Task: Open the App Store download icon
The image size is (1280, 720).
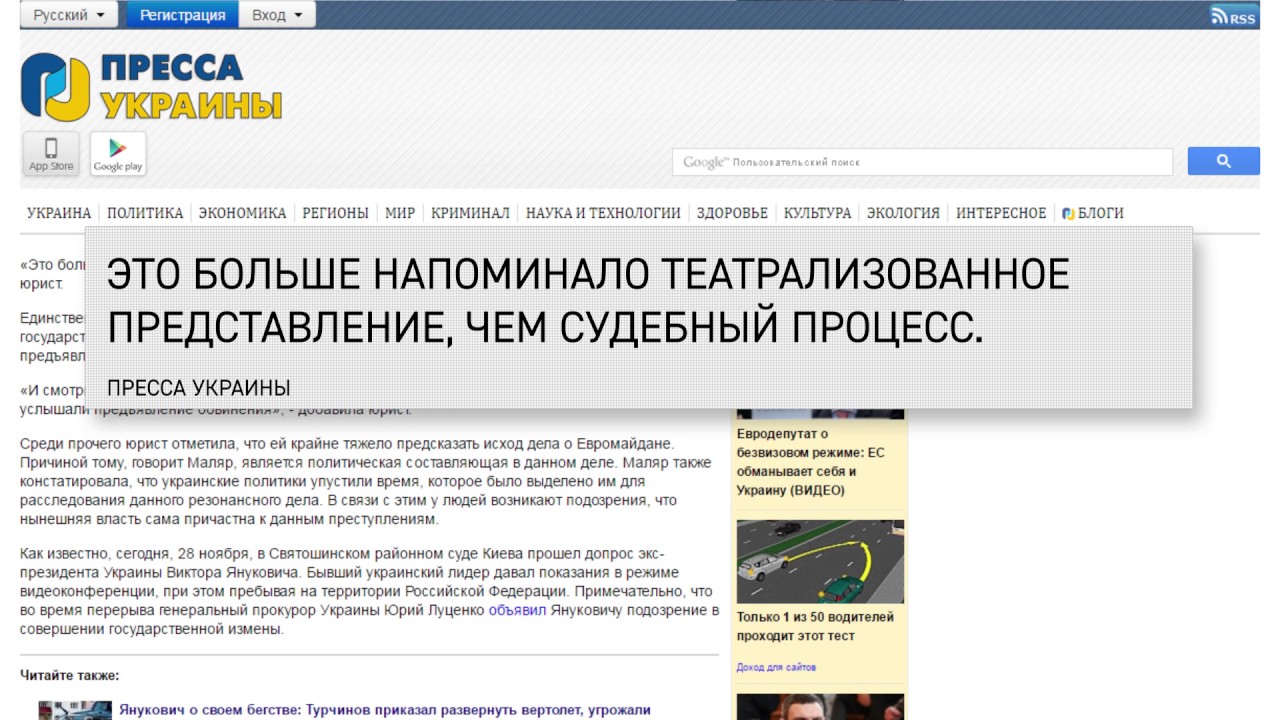Action: [x=51, y=154]
